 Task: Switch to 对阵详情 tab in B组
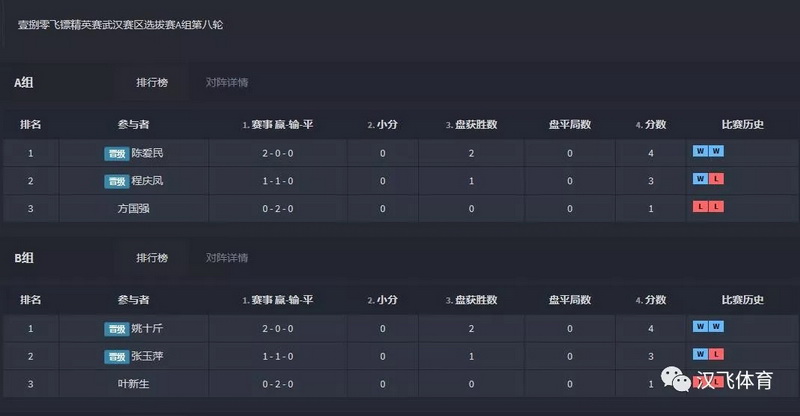pos(227,258)
